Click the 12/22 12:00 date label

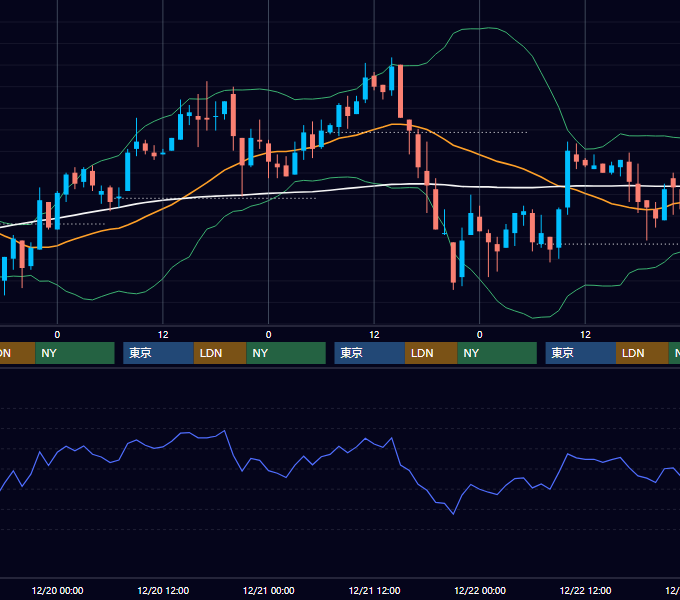tap(585, 590)
